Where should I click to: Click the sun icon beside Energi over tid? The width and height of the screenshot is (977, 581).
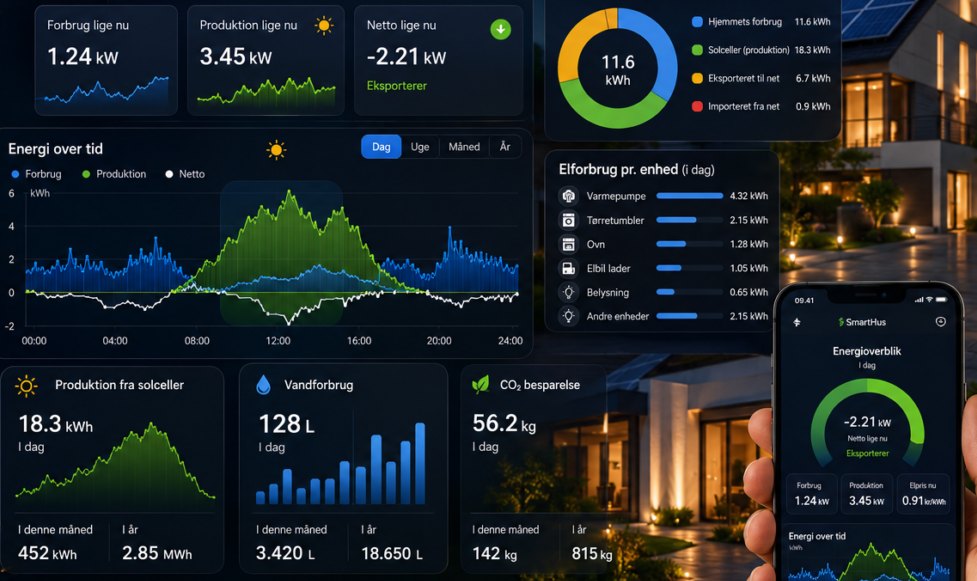(276, 150)
